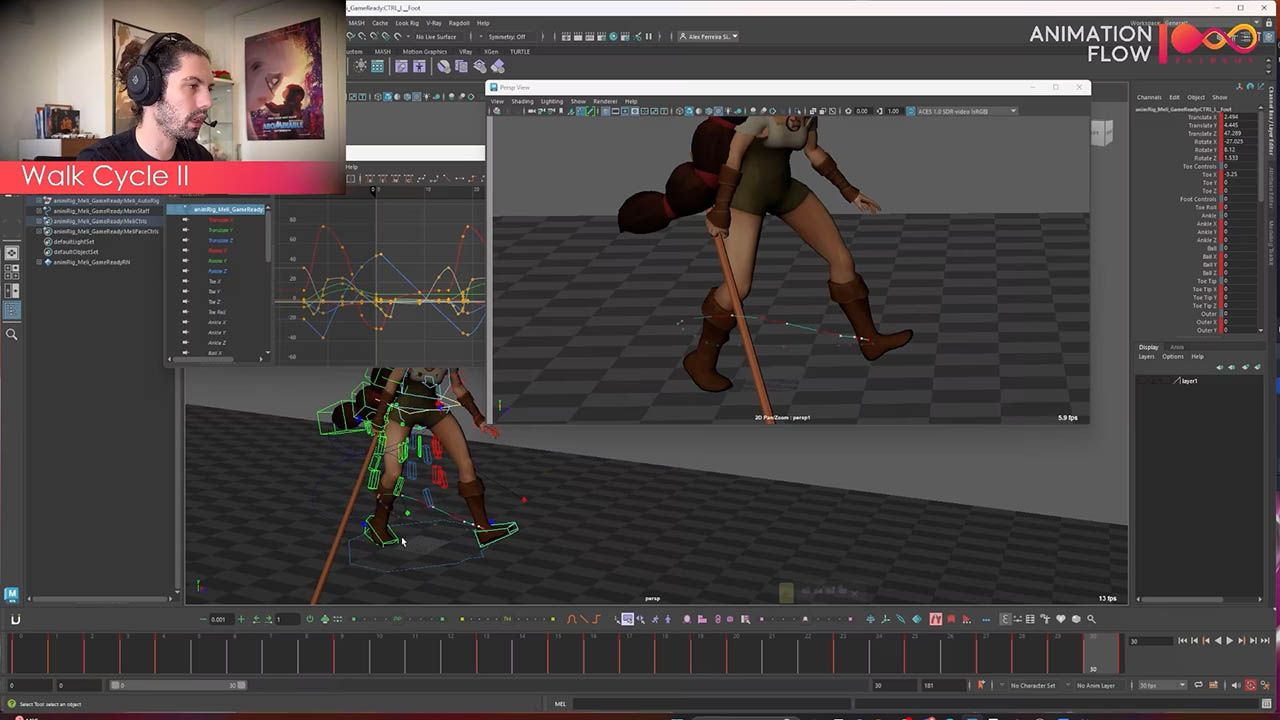Click the magnifier icon in the animation toolbar
Viewport: 1280px width, 720px height.
pos(1091,619)
